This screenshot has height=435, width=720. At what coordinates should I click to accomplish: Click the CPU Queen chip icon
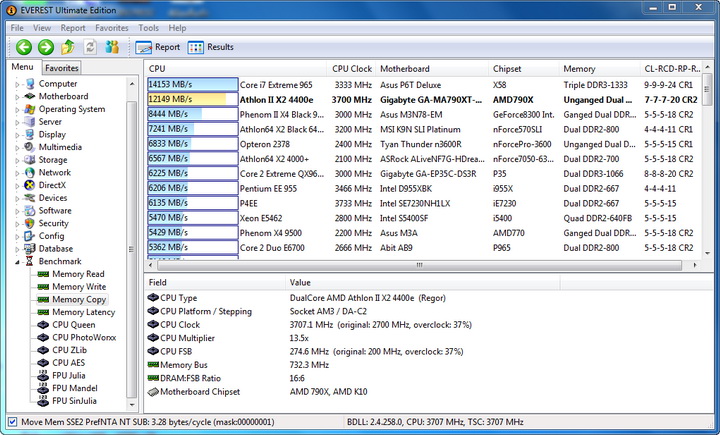43,325
